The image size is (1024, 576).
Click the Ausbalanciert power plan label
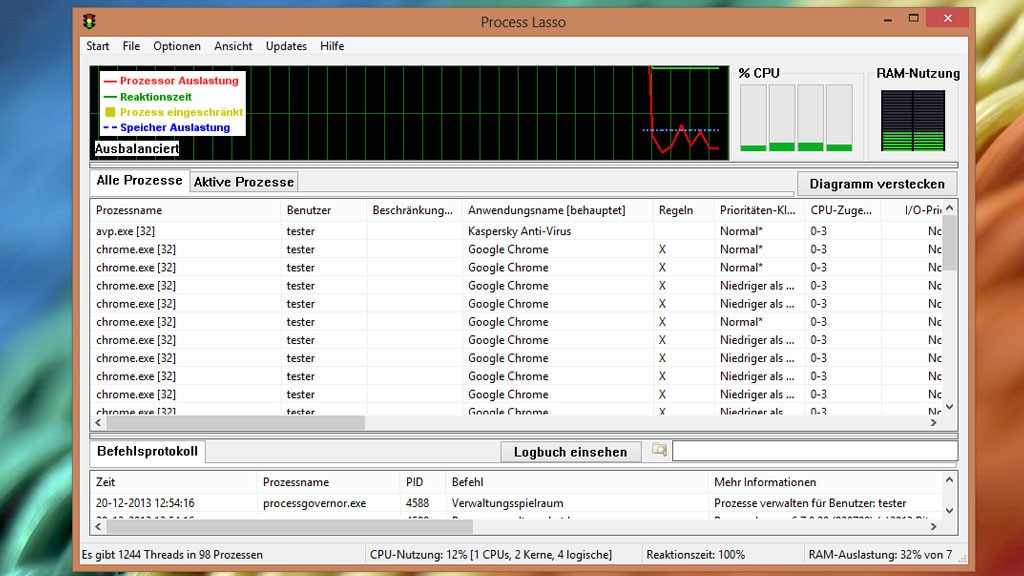(x=136, y=149)
